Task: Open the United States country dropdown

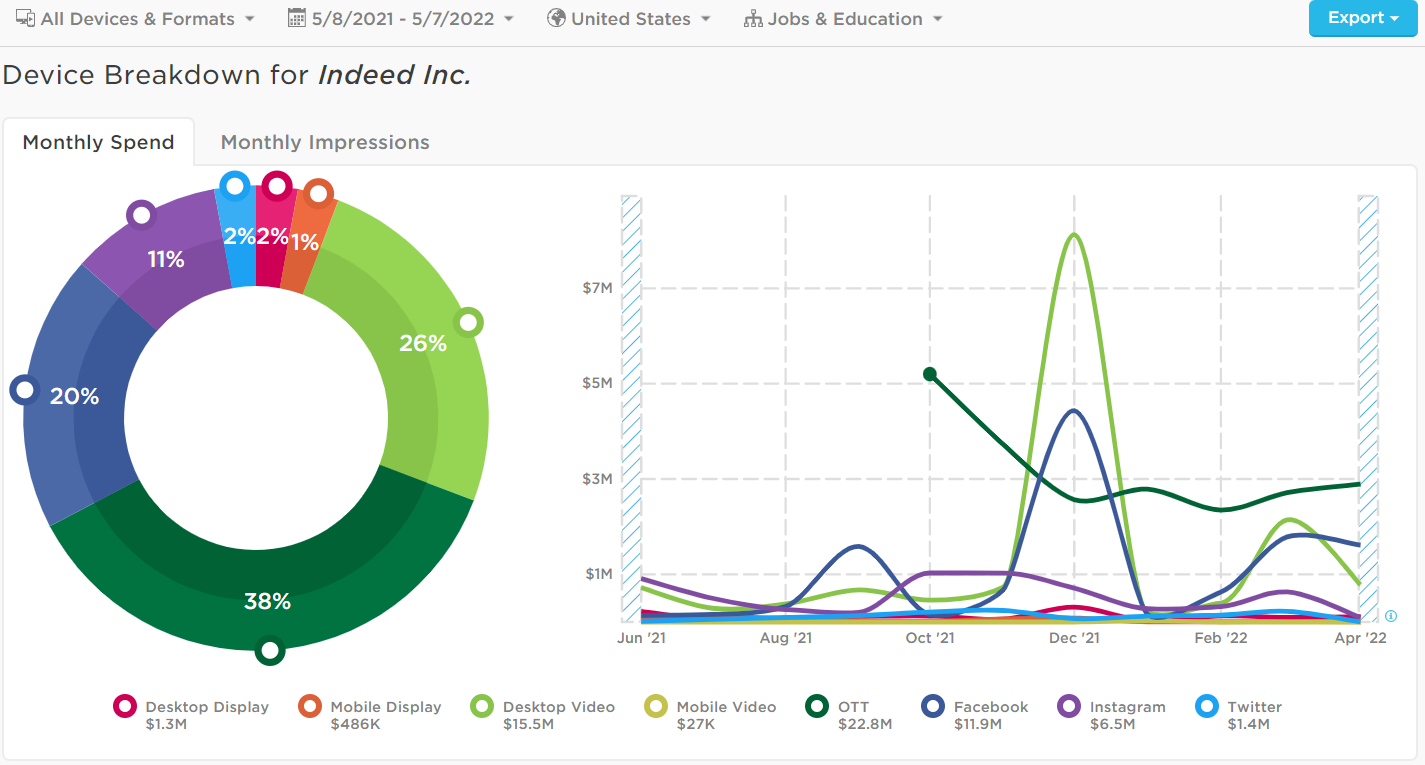Action: pos(629,18)
